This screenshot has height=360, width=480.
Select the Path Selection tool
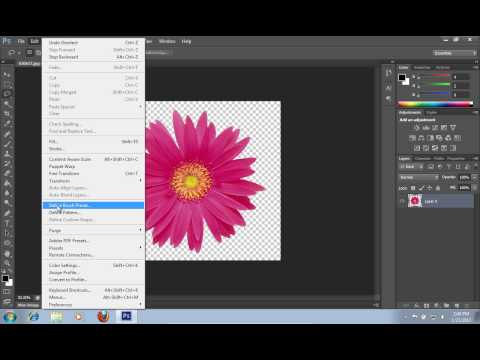(7, 233)
